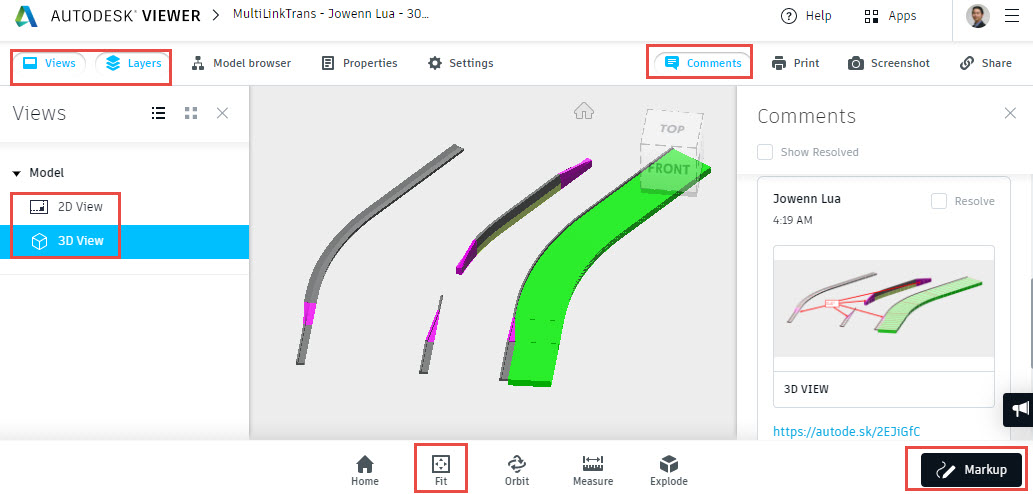The image size is (1033, 494).
Task: Toggle the Comments panel
Action: [703, 63]
